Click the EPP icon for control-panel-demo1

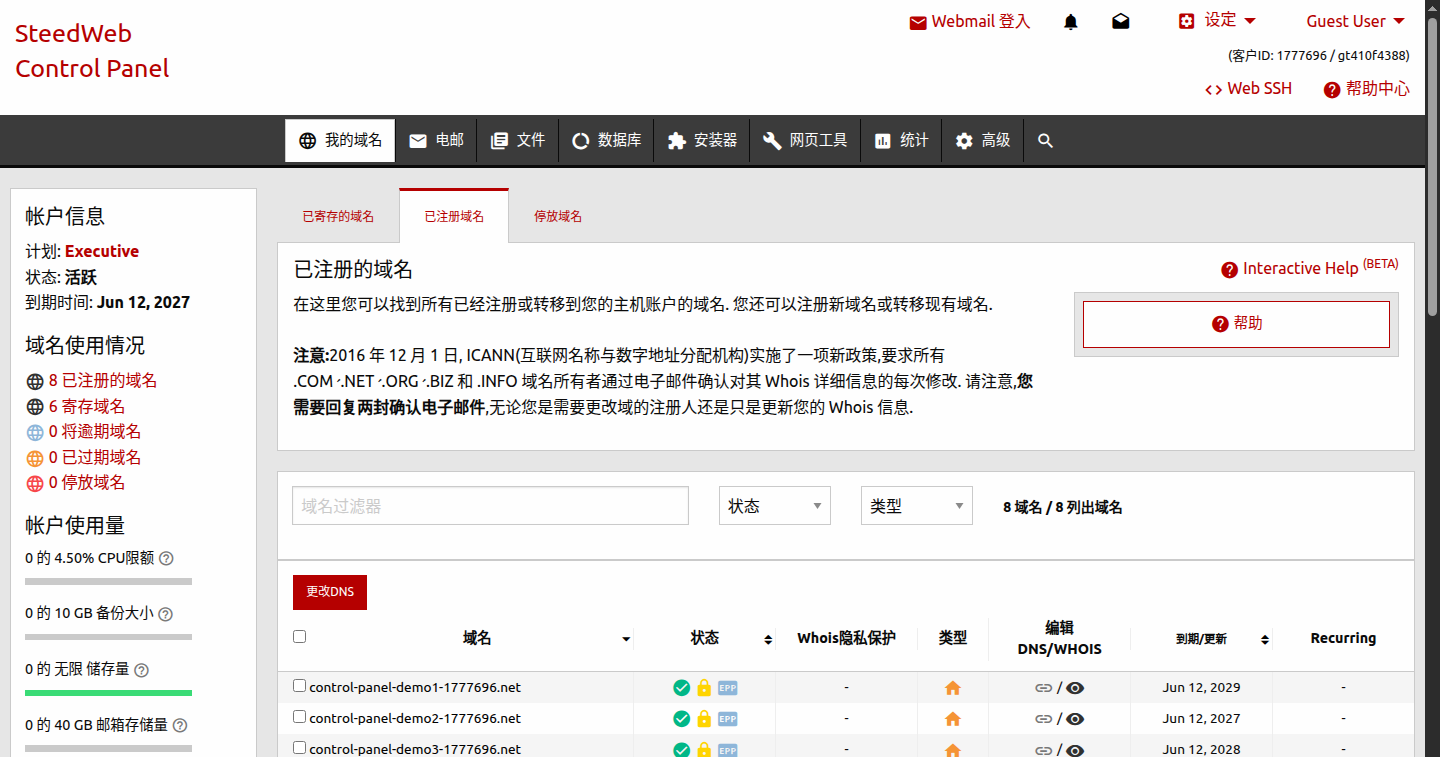[728, 688]
